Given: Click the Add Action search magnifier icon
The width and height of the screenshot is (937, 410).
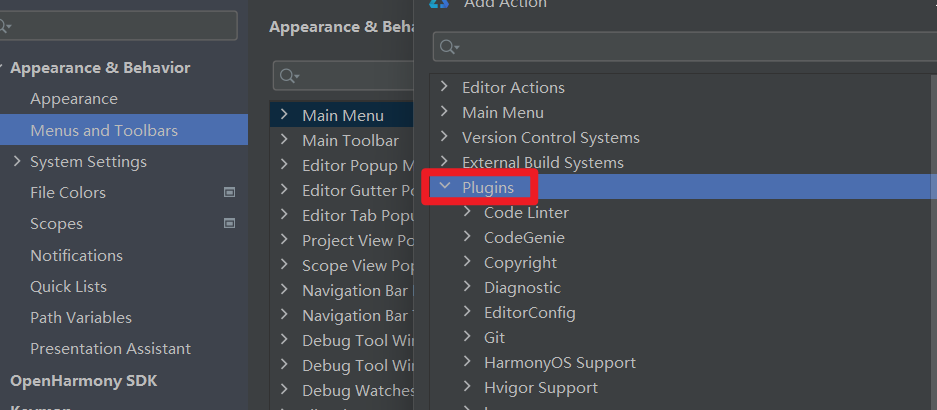Looking at the screenshot, I should click(449, 47).
